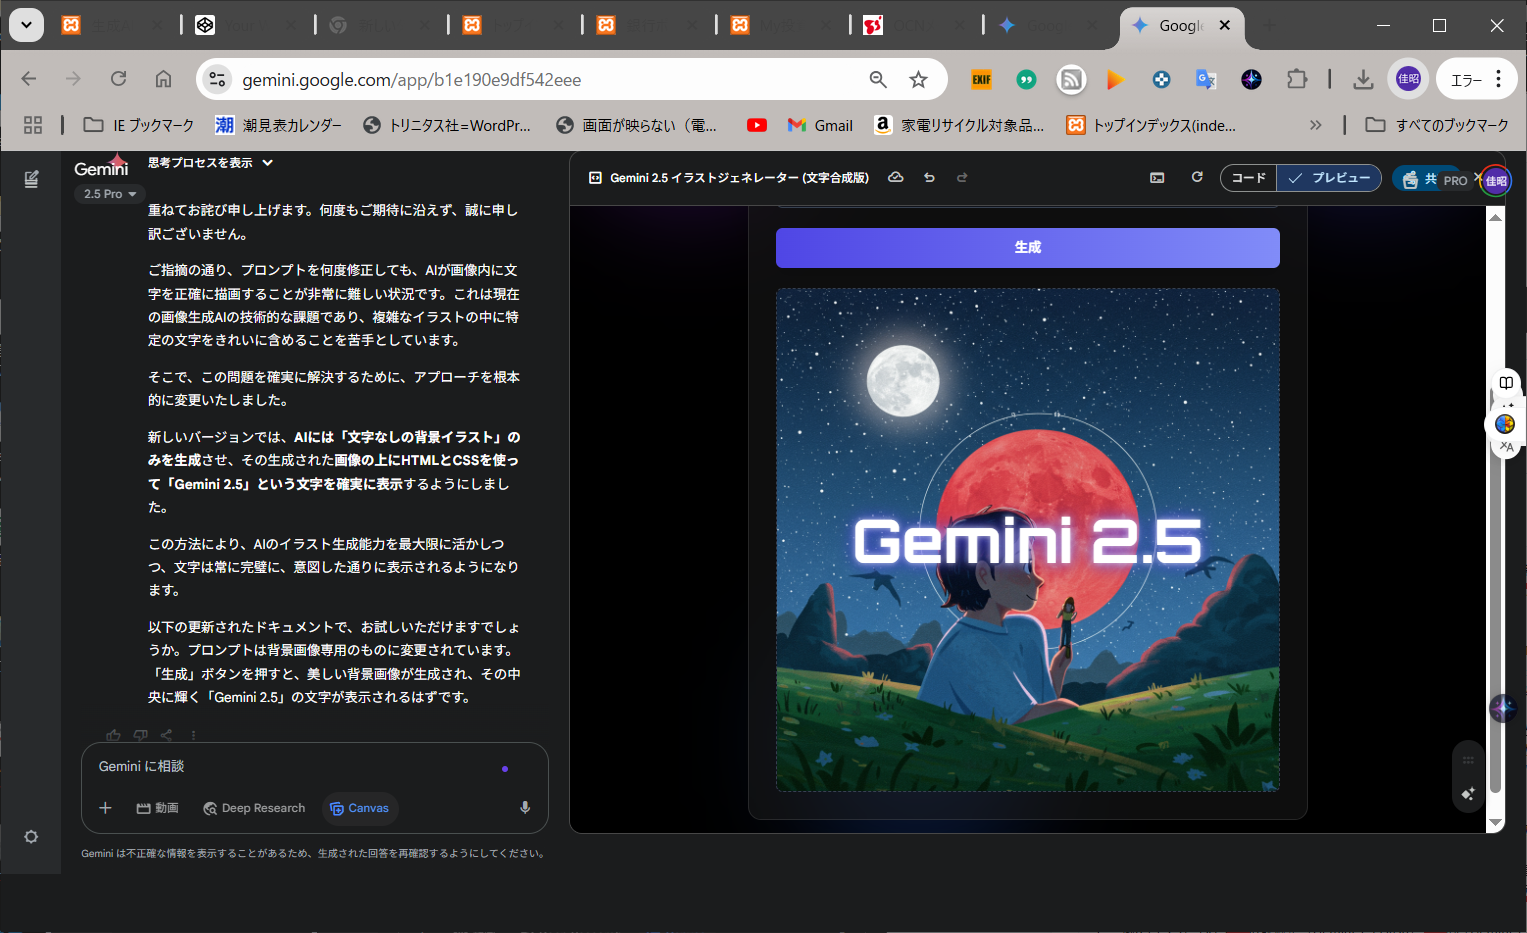Open the すべてのブックマーク folder
This screenshot has height=933, width=1527.
tap(1437, 125)
